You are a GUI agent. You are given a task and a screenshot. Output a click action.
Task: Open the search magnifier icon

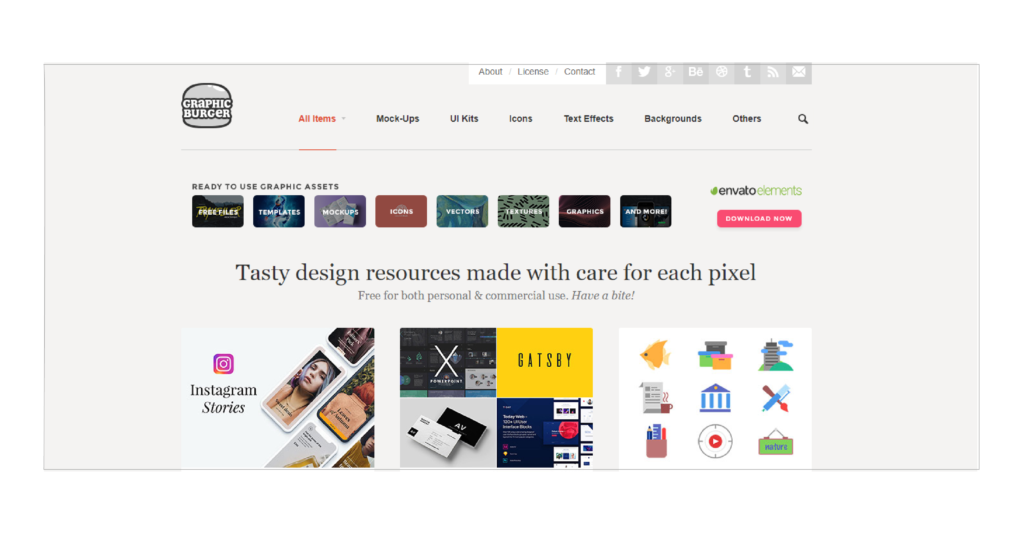click(803, 119)
